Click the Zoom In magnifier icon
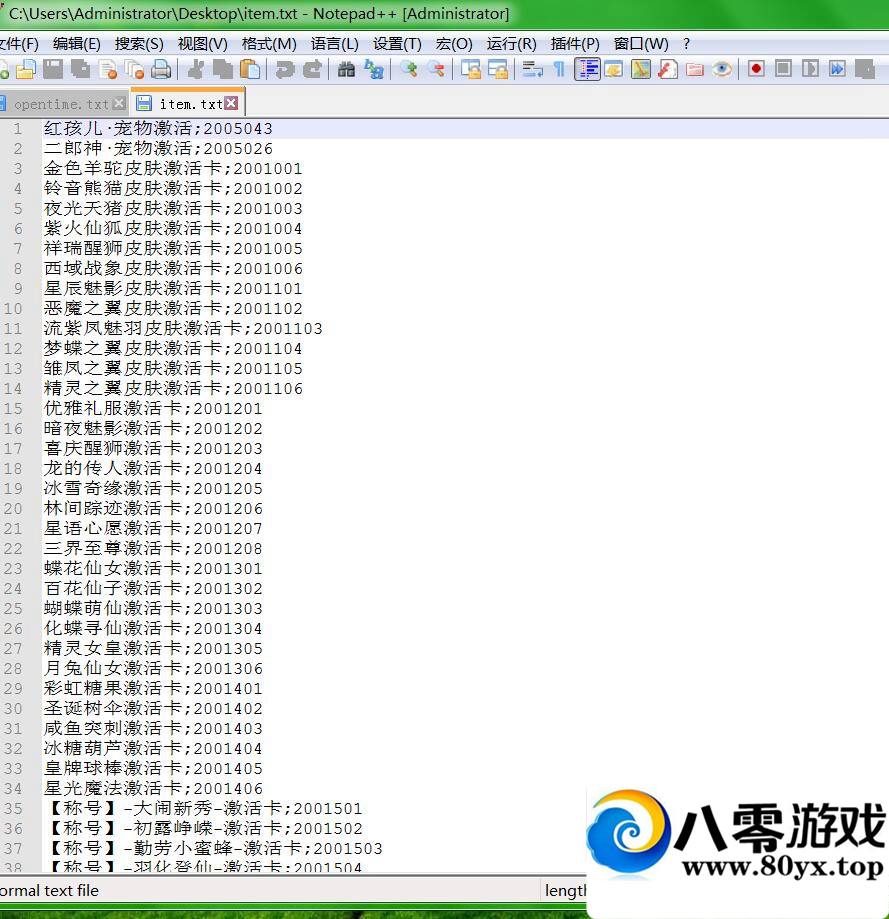Viewport: 889px width, 919px height. pos(409,69)
